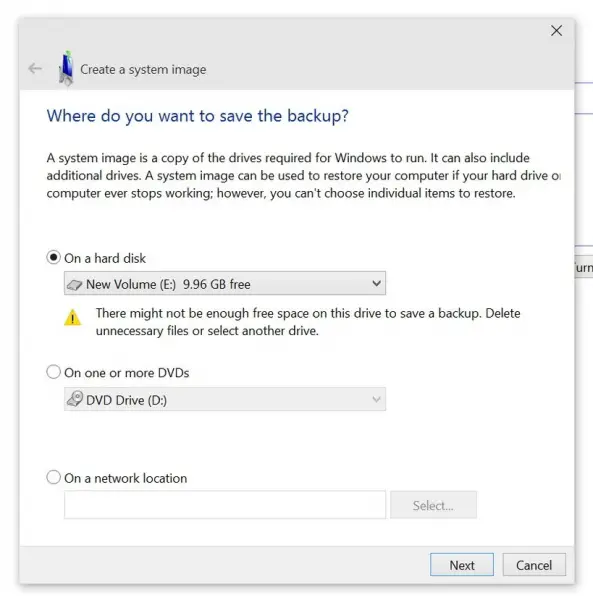Click the Create a system image title text
Viewport: 593px width, 600px height.
[143, 70]
